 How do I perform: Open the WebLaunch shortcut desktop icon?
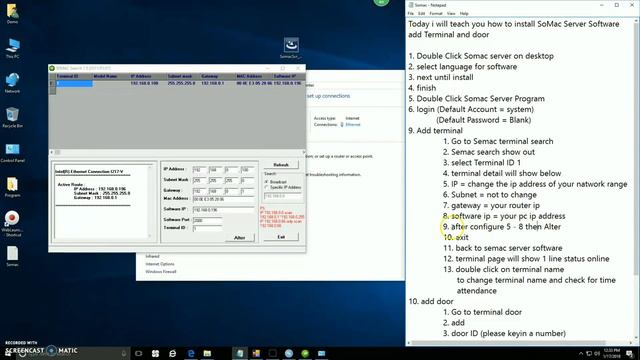coord(12,223)
